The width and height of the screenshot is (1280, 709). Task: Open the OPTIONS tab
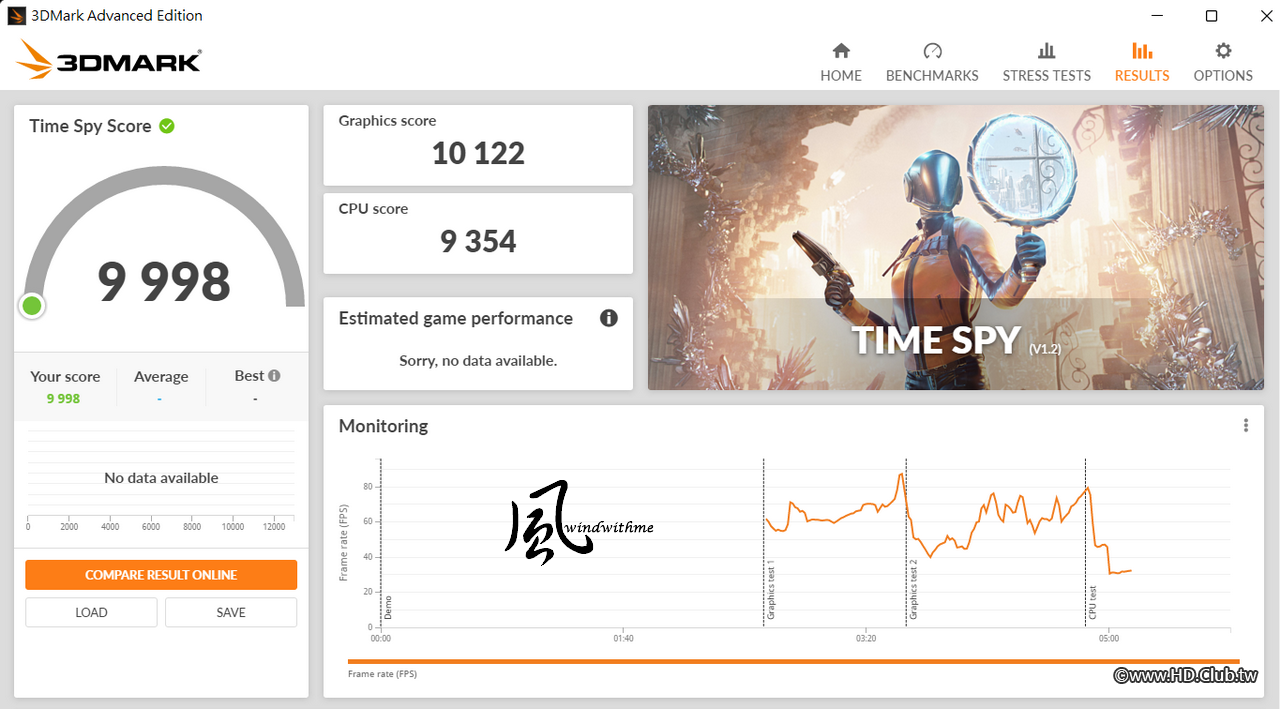click(1223, 62)
